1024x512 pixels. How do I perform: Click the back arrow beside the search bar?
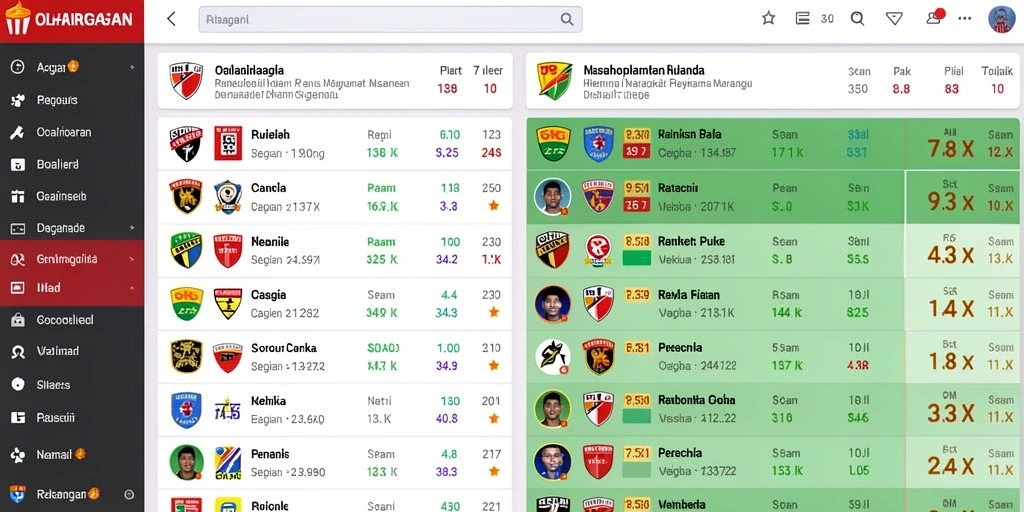click(172, 19)
